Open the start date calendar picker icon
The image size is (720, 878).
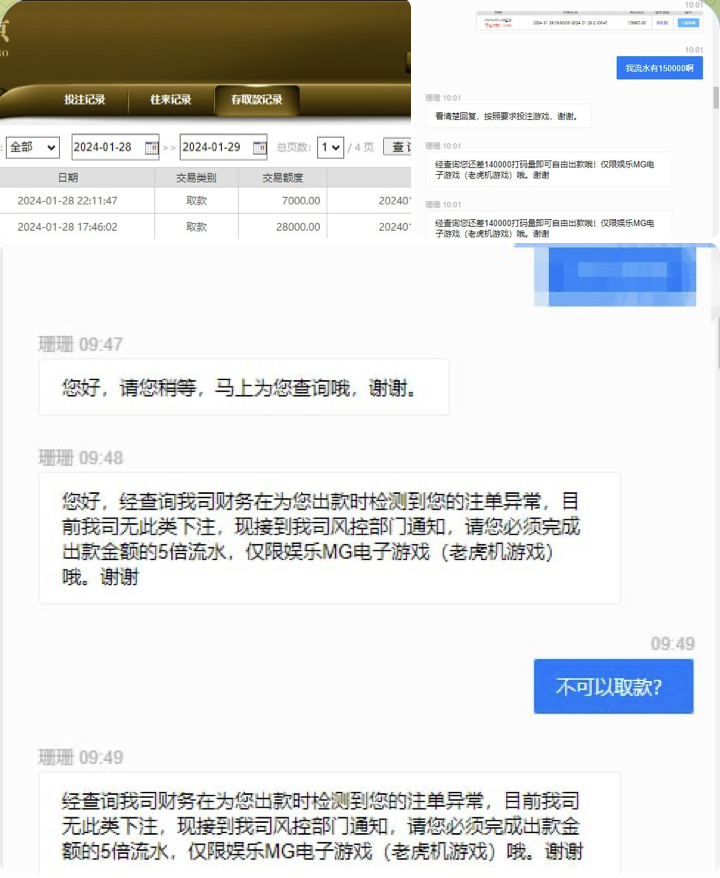pyautogui.click(x=151, y=147)
